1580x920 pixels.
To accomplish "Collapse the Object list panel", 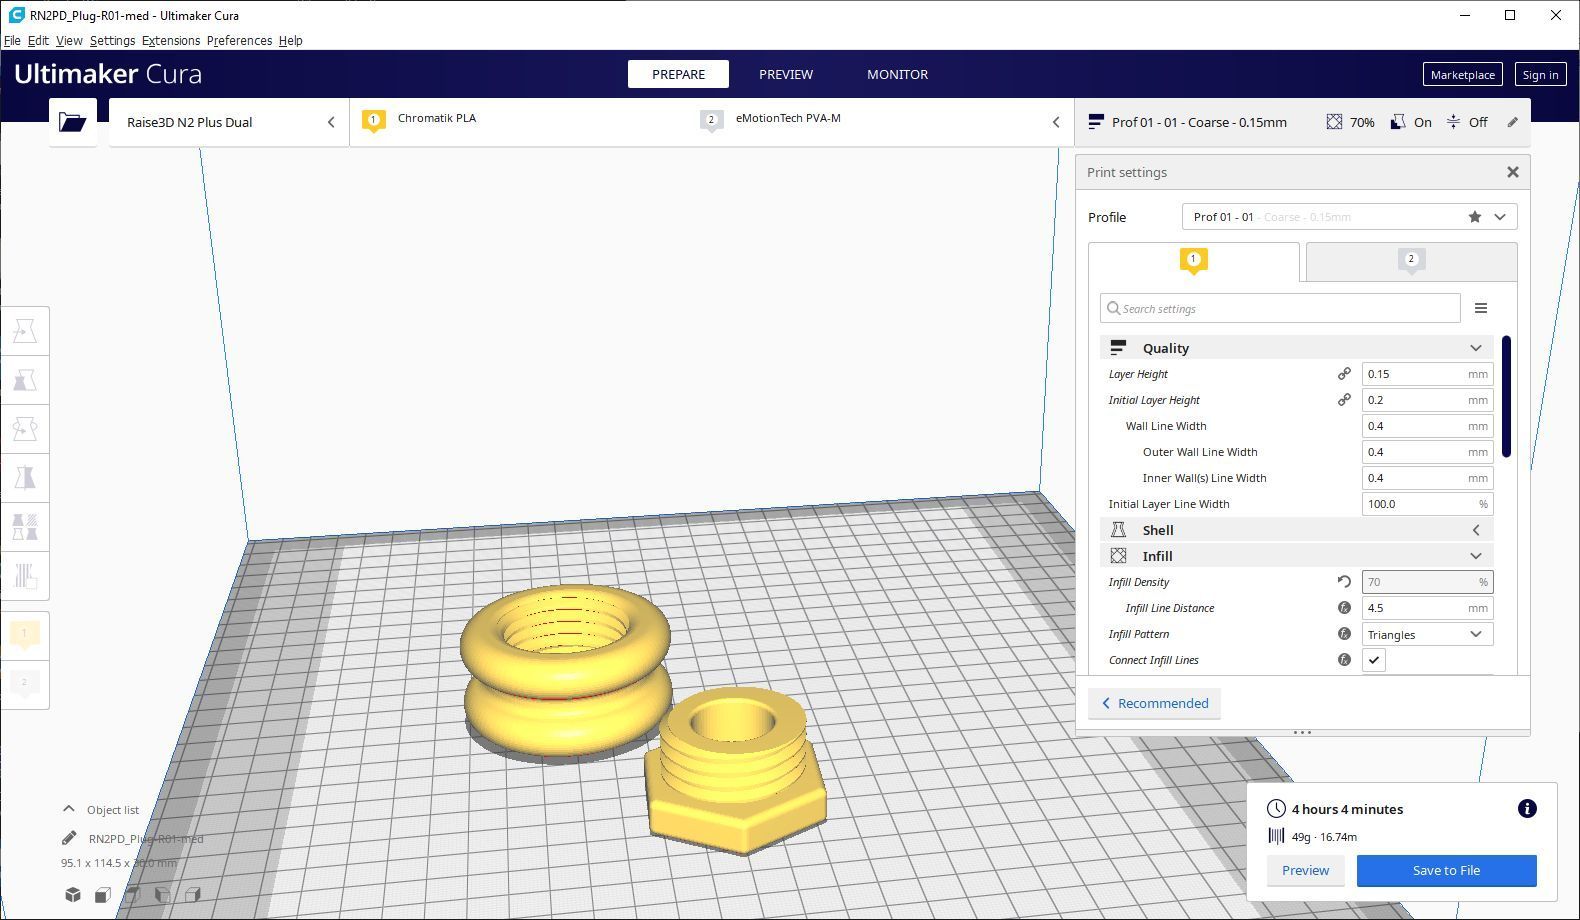I will click(69, 809).
